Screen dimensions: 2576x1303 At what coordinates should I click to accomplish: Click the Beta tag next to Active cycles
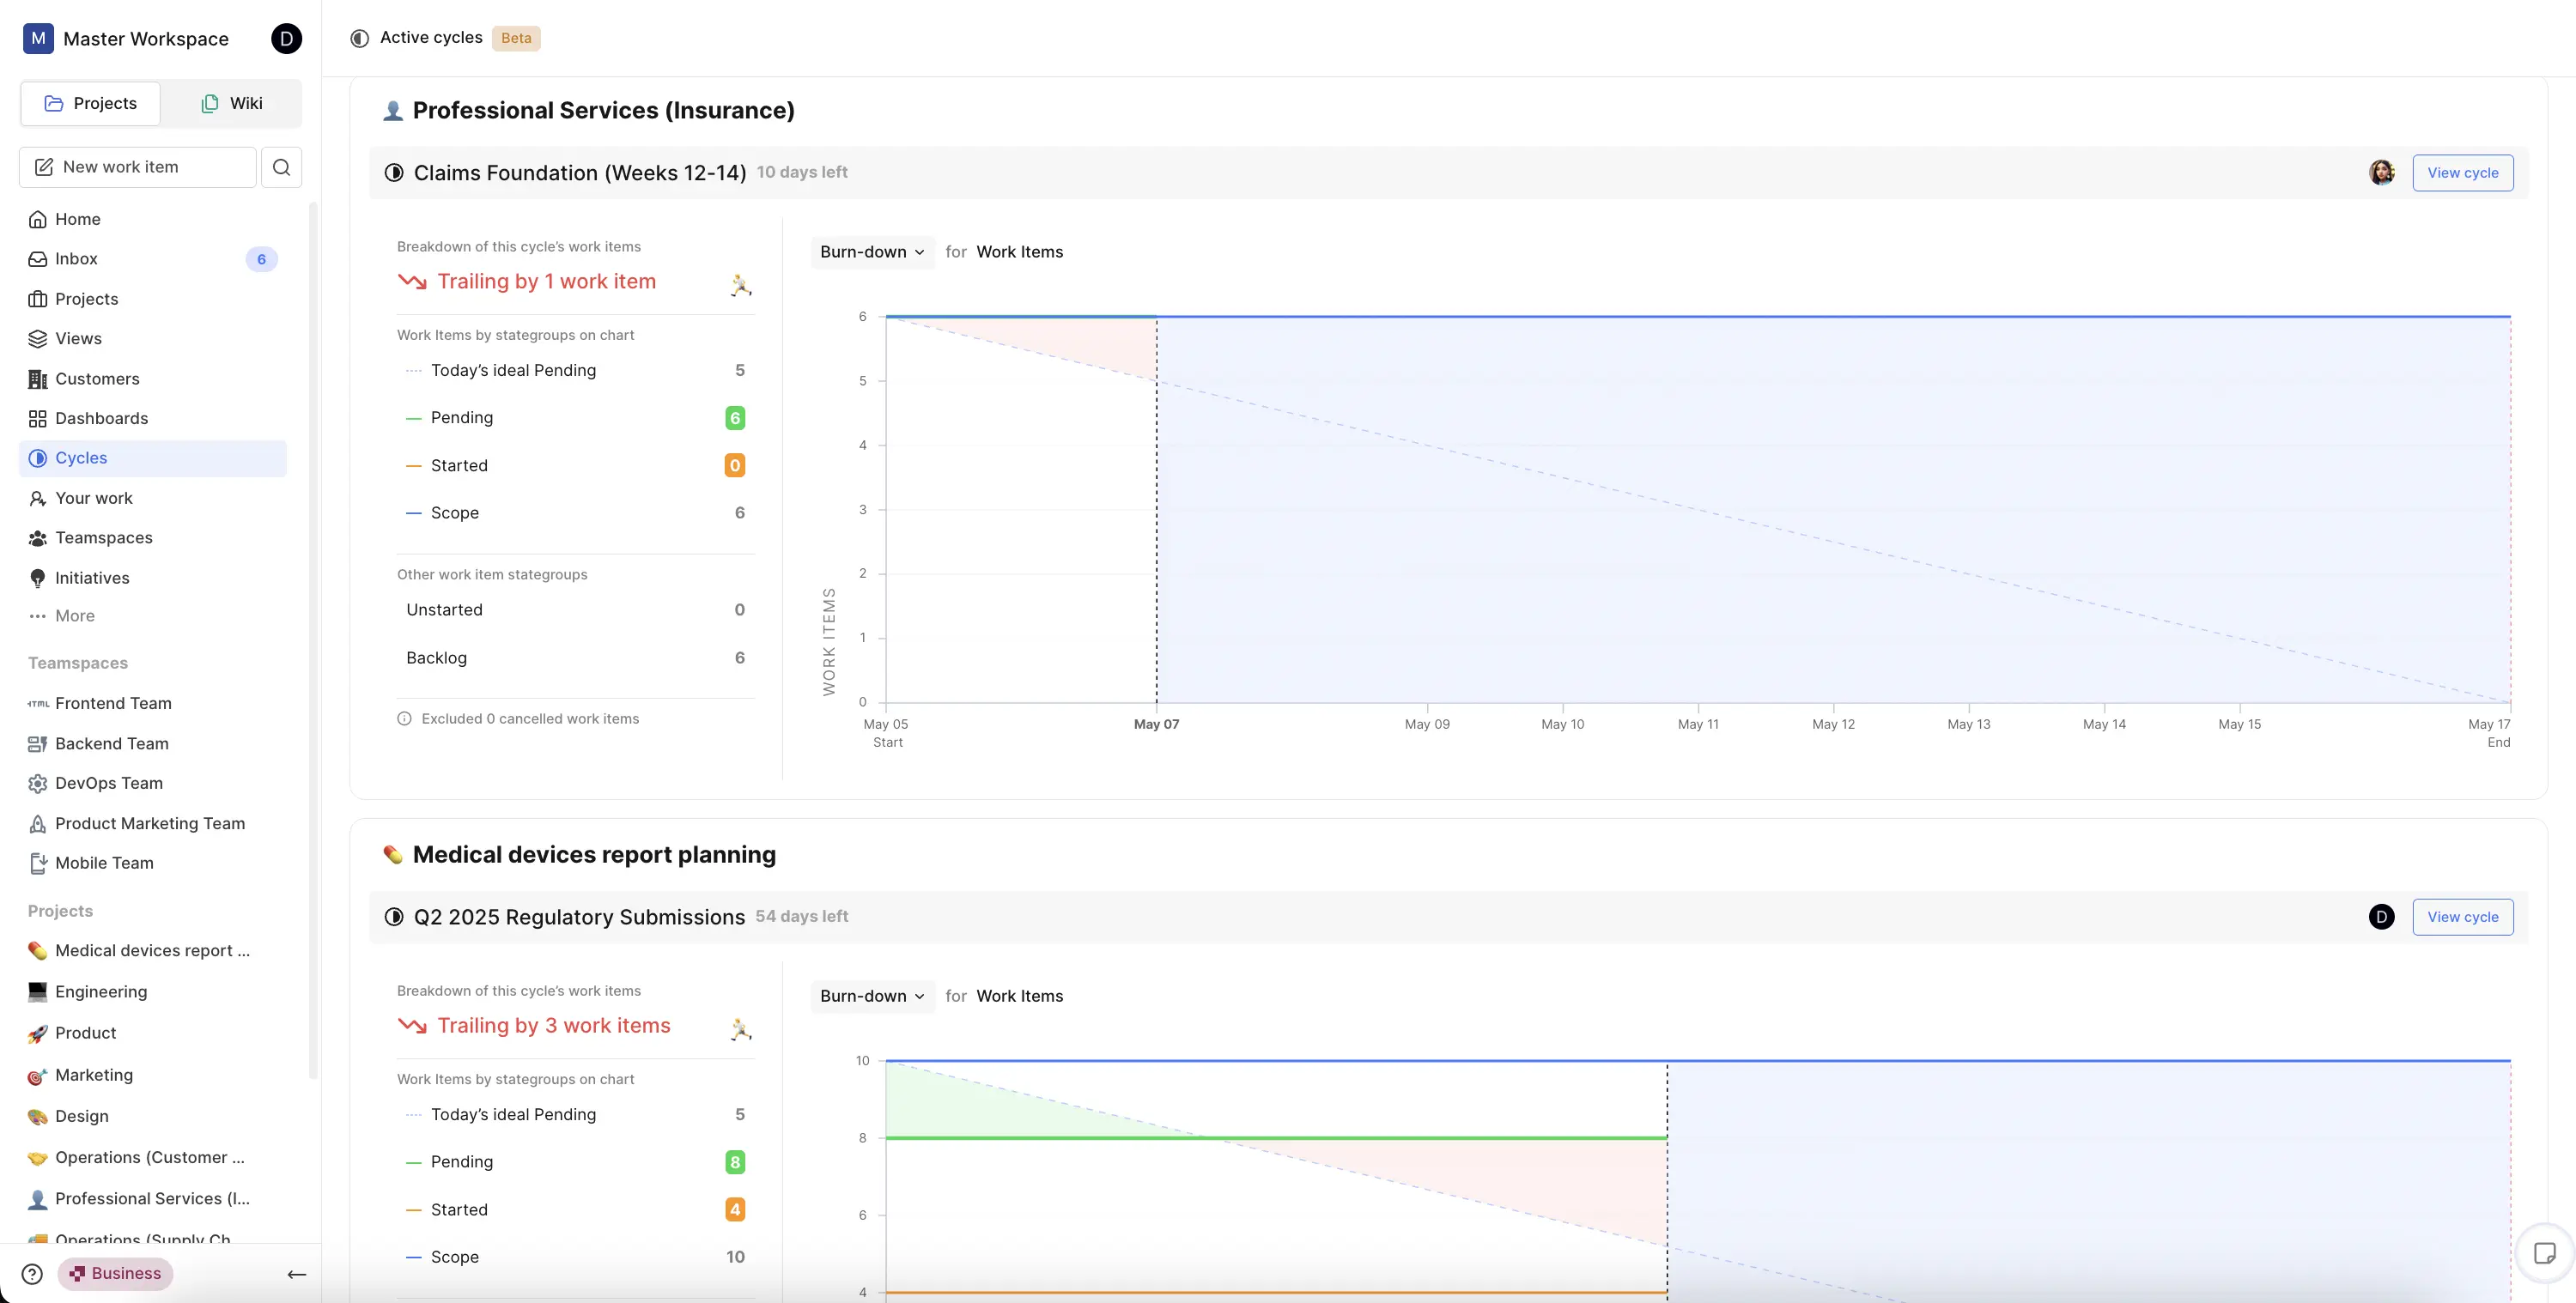[516, 38]
